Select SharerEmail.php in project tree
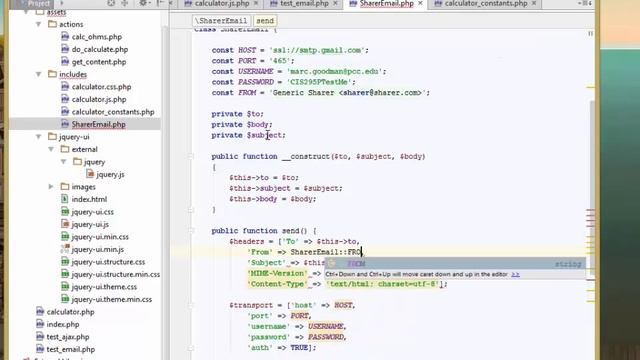 pos(98,124)
